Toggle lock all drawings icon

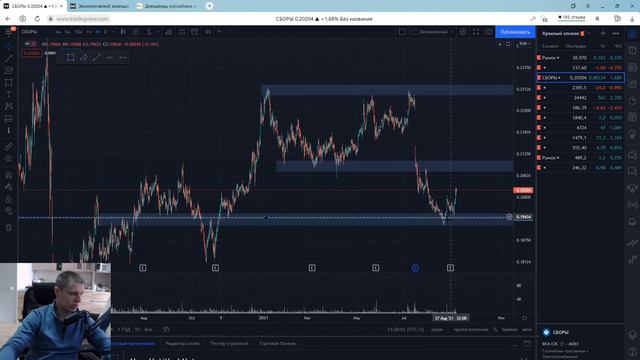pos(9,199)
